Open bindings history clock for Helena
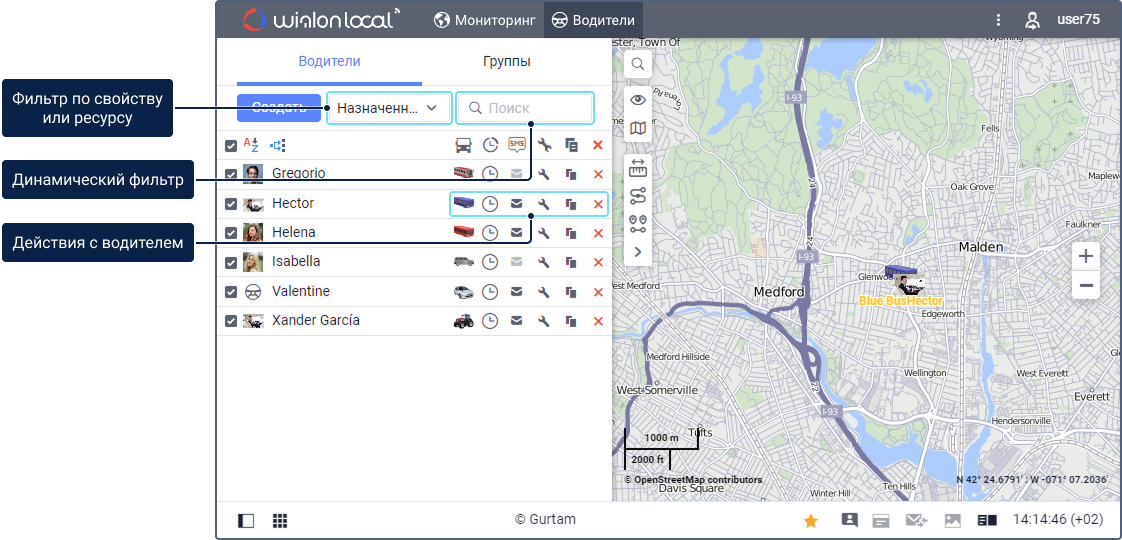This screenshot has height=540, width=1122. 490,233
